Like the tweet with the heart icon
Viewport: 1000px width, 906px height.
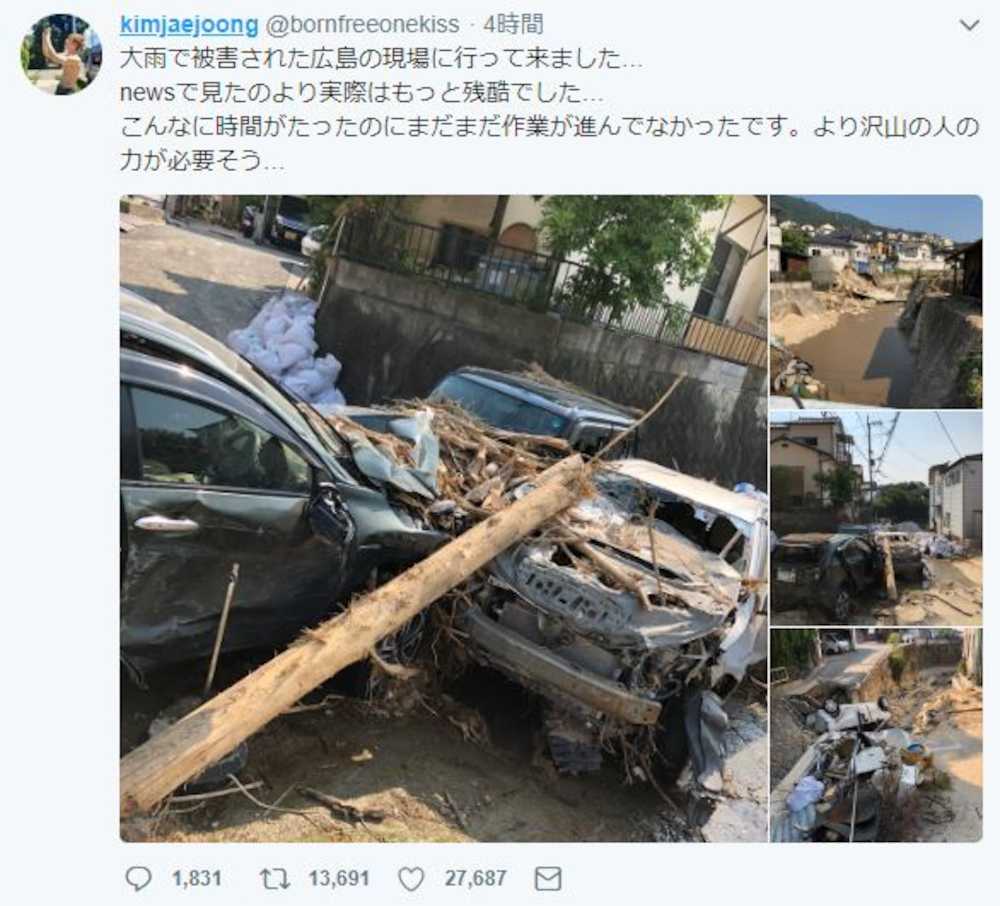coord(411,879)
